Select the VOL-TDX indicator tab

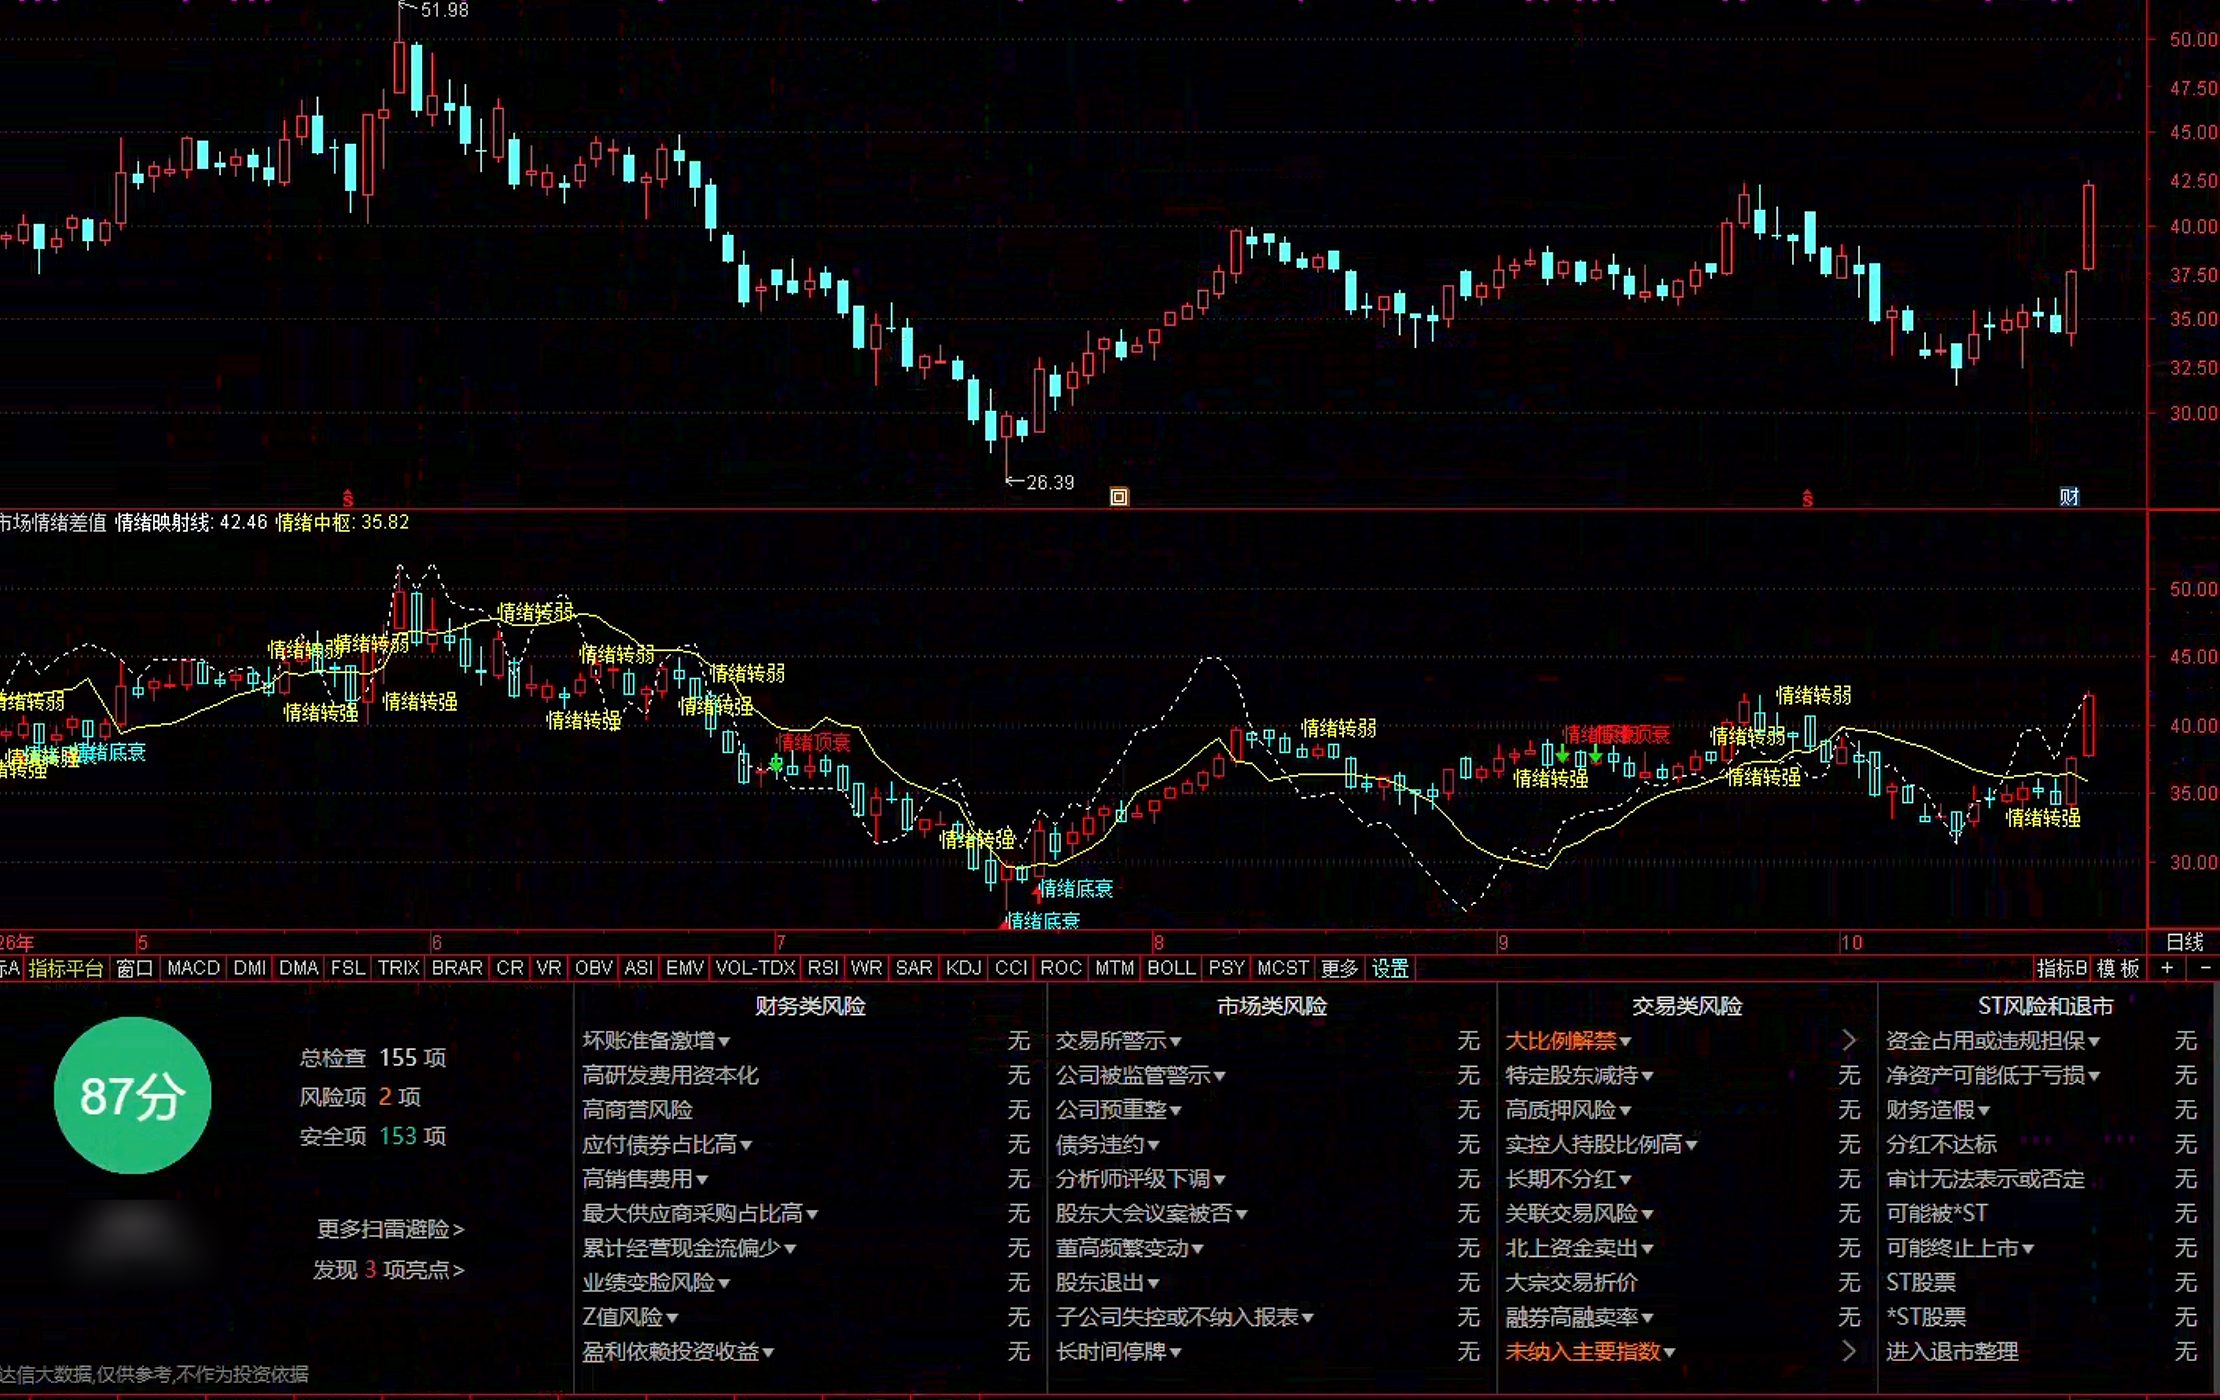point(755,968)
